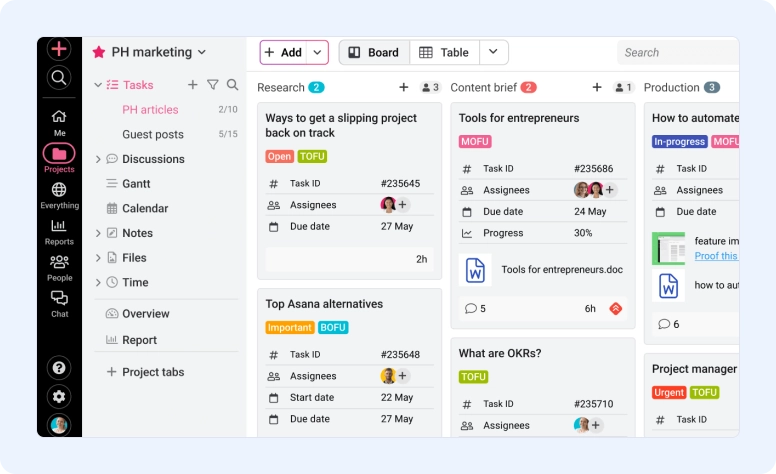
Task: Open the Add button dropdown arrow
Action: (318, 53)
